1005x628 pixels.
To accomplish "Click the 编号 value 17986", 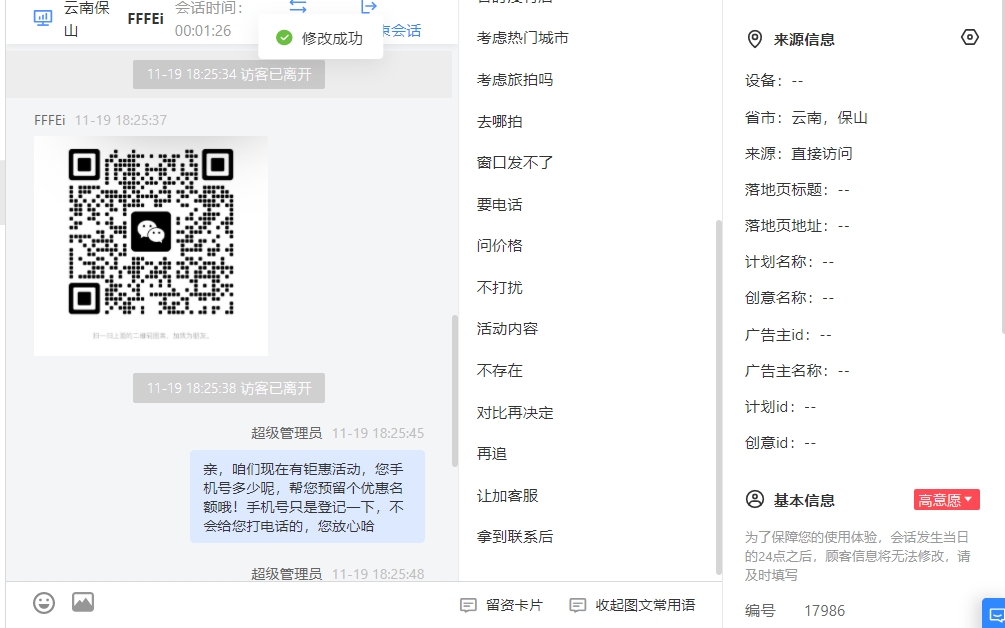I will click(x=824, y=611).
